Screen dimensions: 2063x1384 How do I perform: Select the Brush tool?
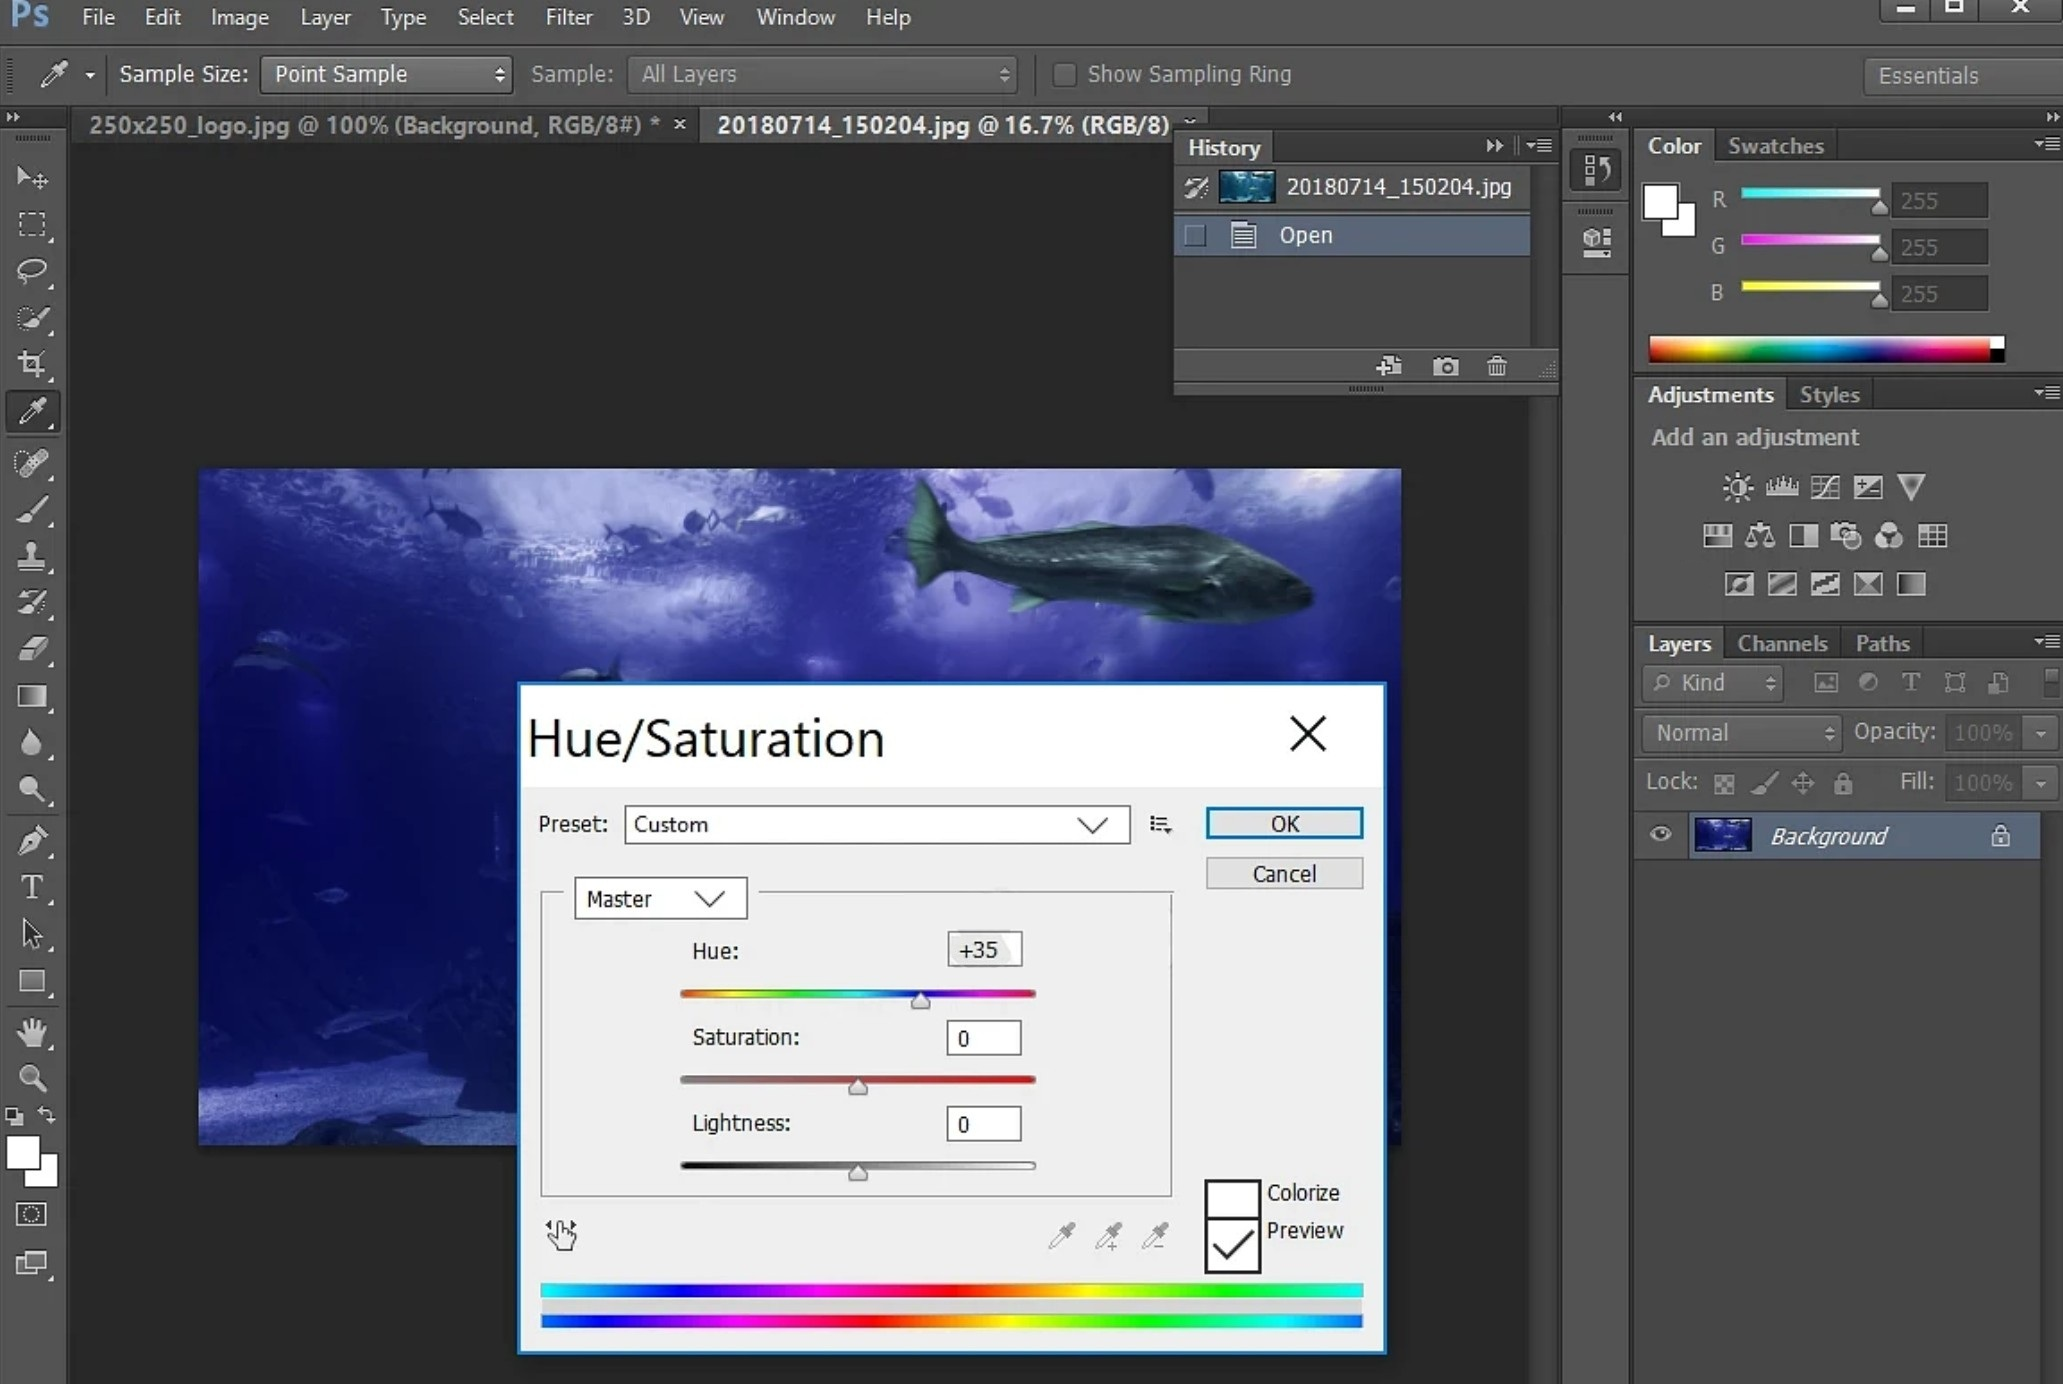tap(31, 510)
